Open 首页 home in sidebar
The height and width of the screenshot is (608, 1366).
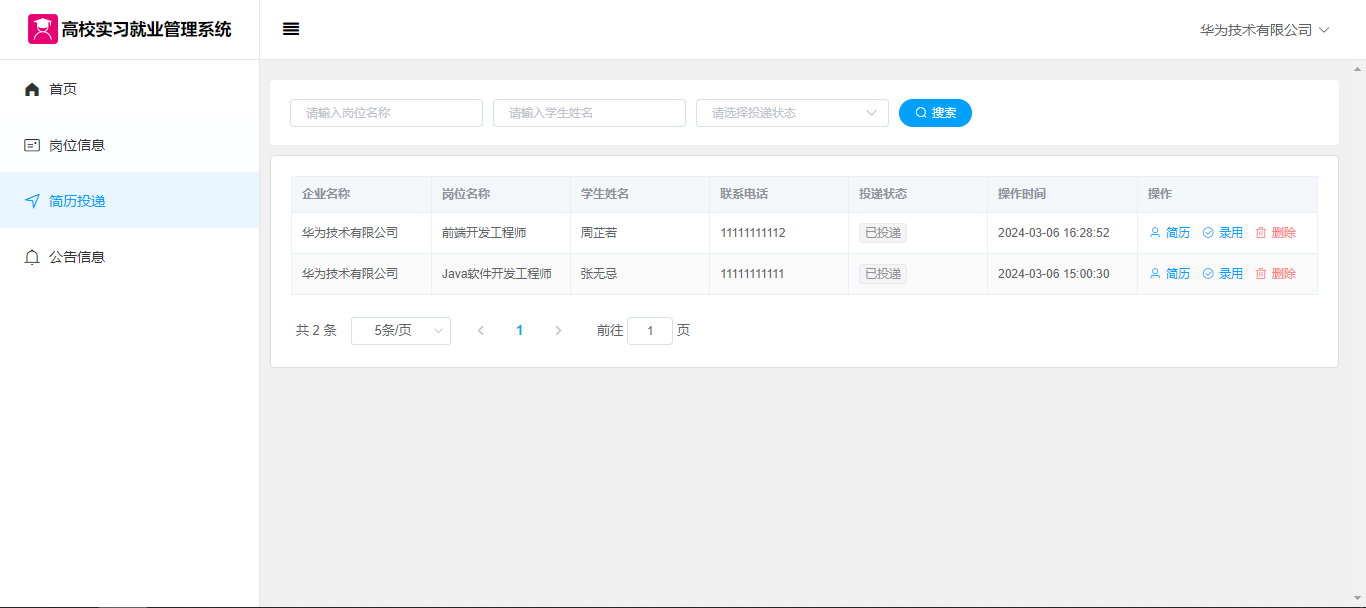click(63, 89)
